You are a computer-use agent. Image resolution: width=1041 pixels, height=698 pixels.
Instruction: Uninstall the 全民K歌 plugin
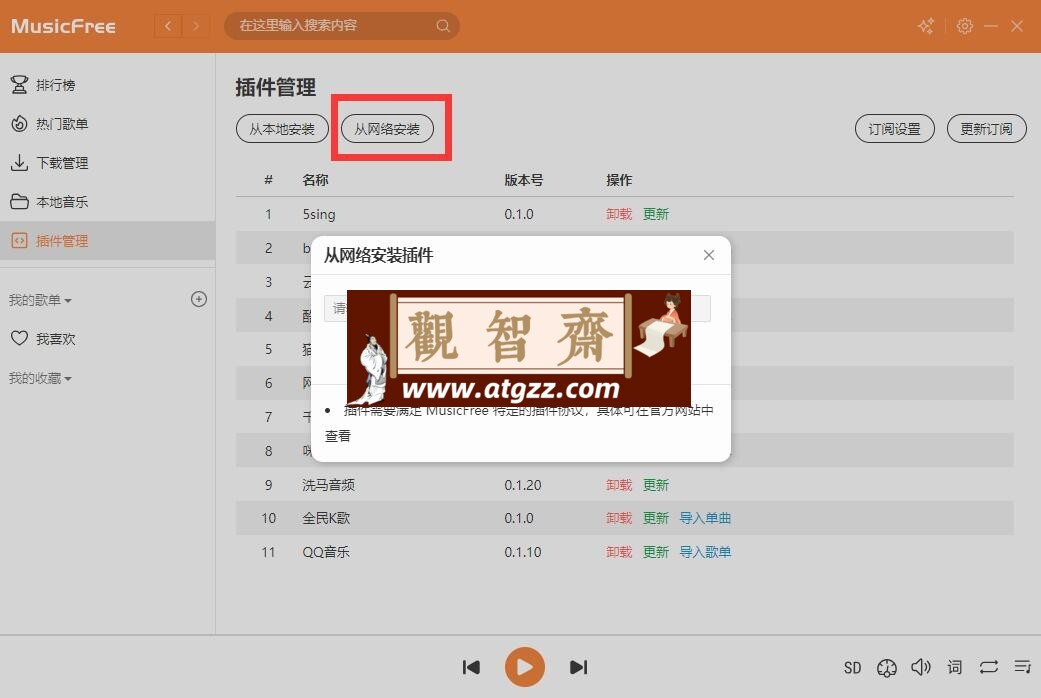619,518
